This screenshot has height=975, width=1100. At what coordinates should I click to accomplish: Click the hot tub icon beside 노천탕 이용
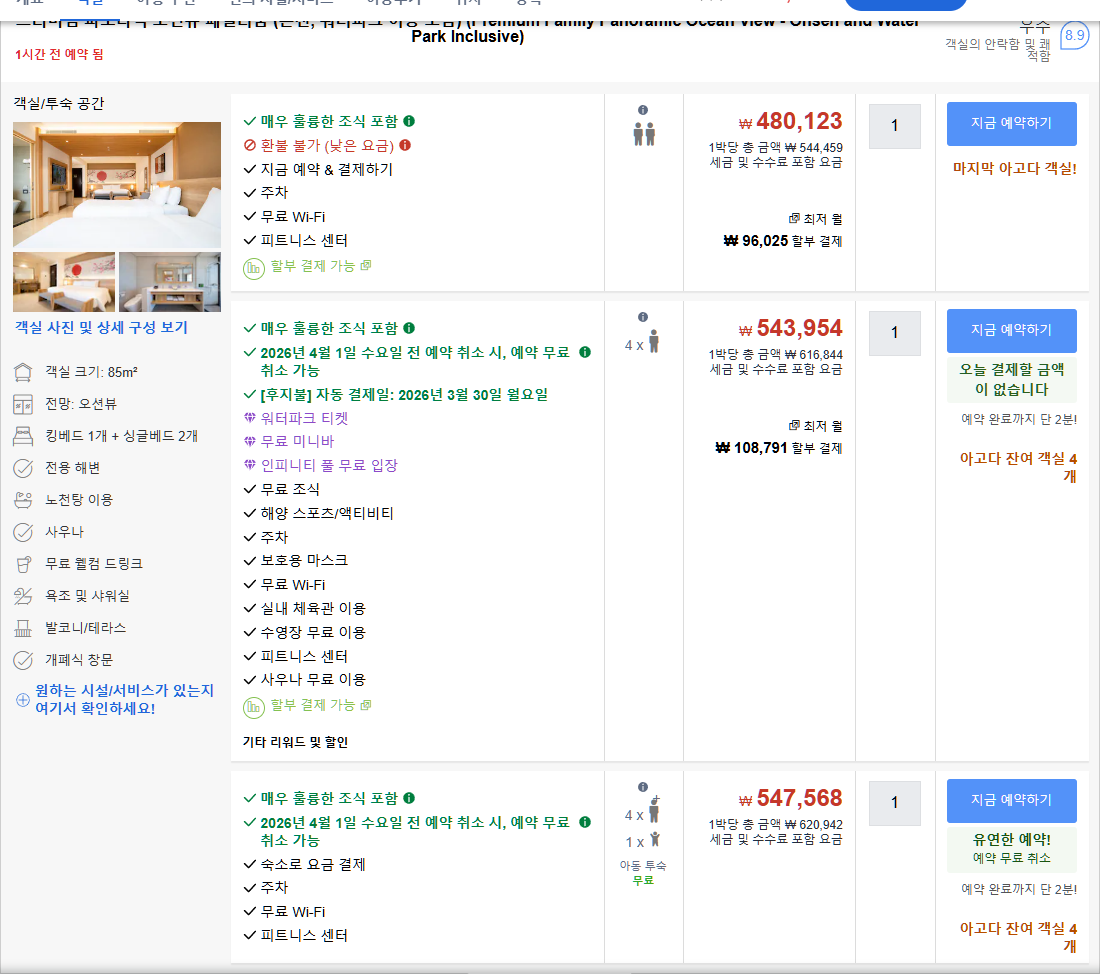click(x=23, y=500)
